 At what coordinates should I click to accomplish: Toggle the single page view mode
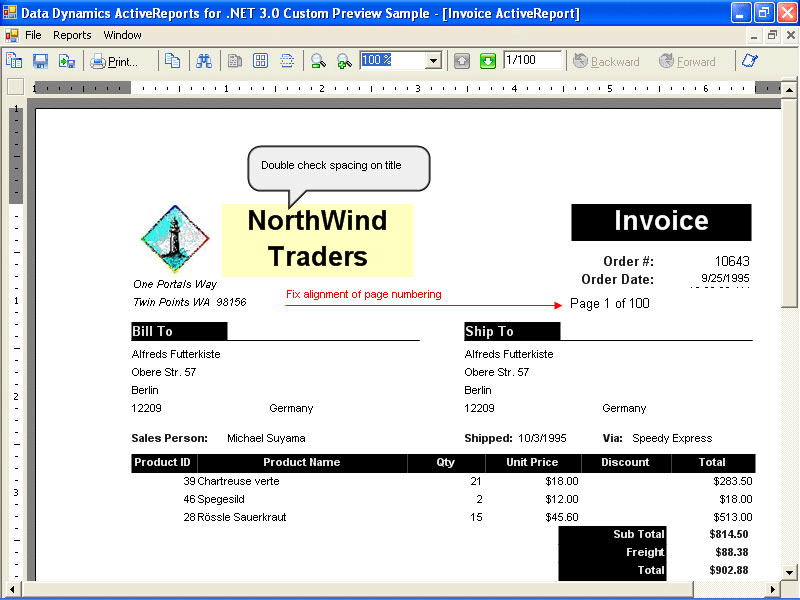[233, 61]
